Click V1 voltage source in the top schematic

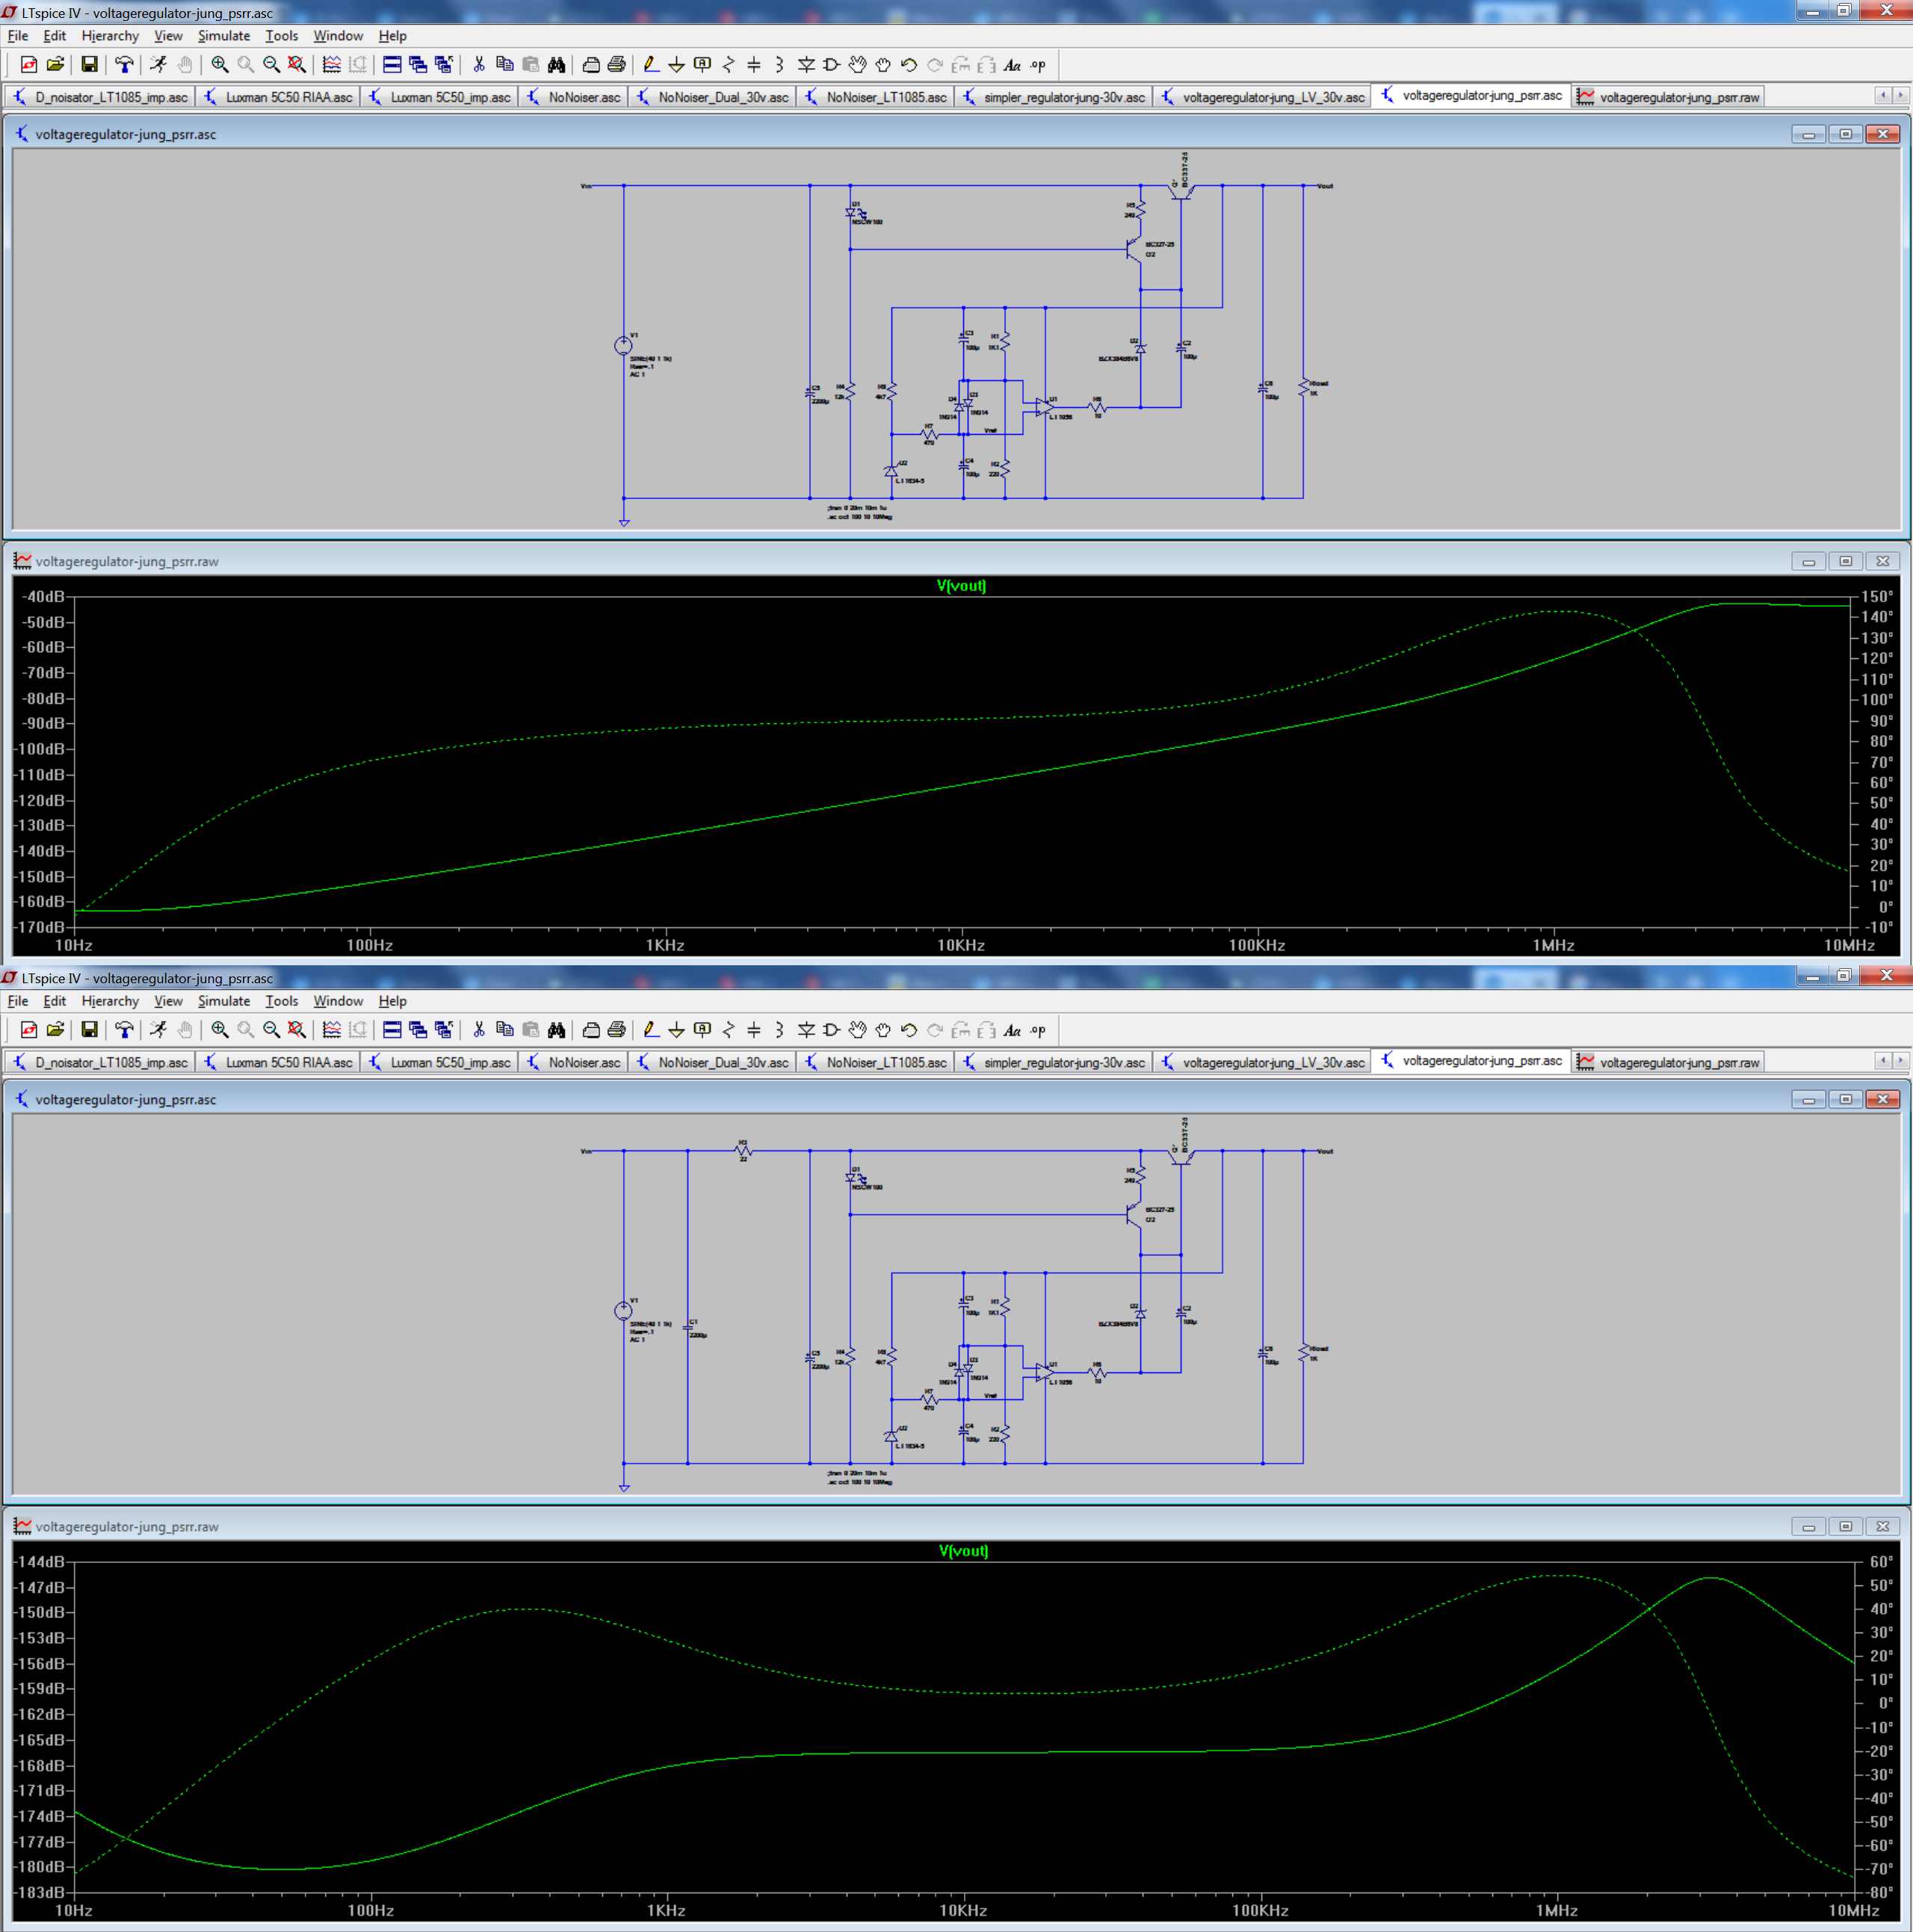tap(623, 345)
